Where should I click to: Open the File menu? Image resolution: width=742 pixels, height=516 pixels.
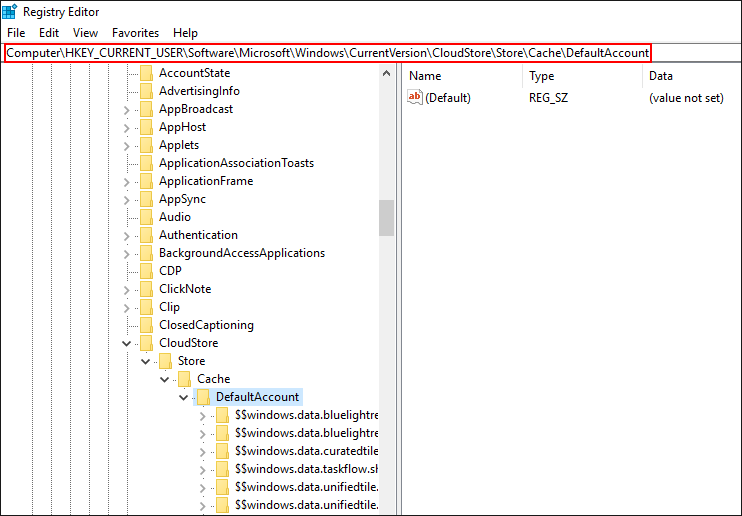point(16,33)
